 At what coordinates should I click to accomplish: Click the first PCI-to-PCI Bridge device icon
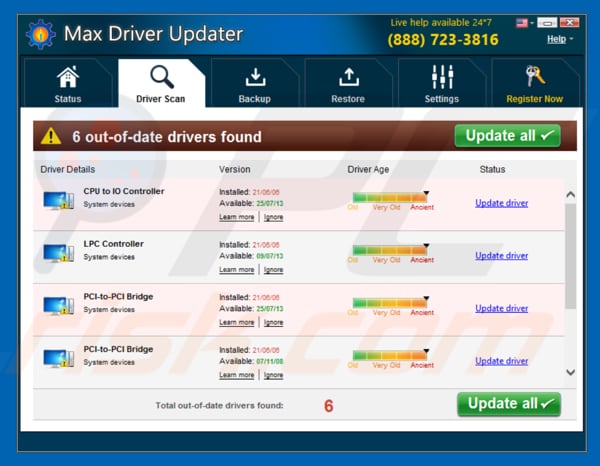[59, 305]
